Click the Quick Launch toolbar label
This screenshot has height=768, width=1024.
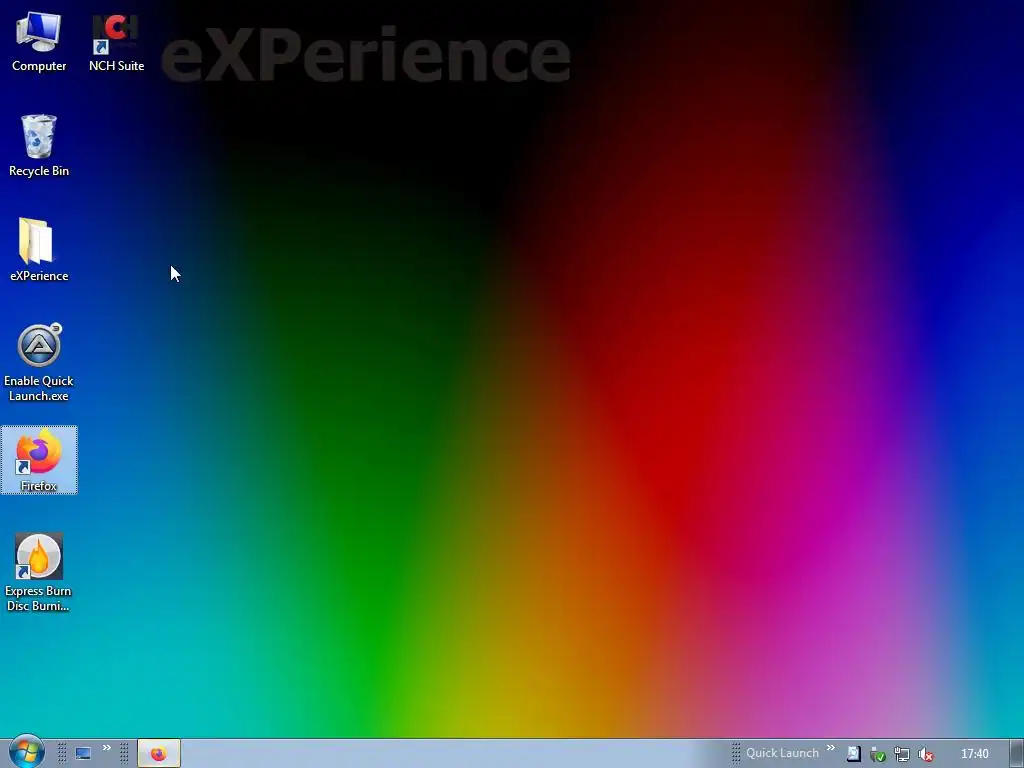[782, 753]
